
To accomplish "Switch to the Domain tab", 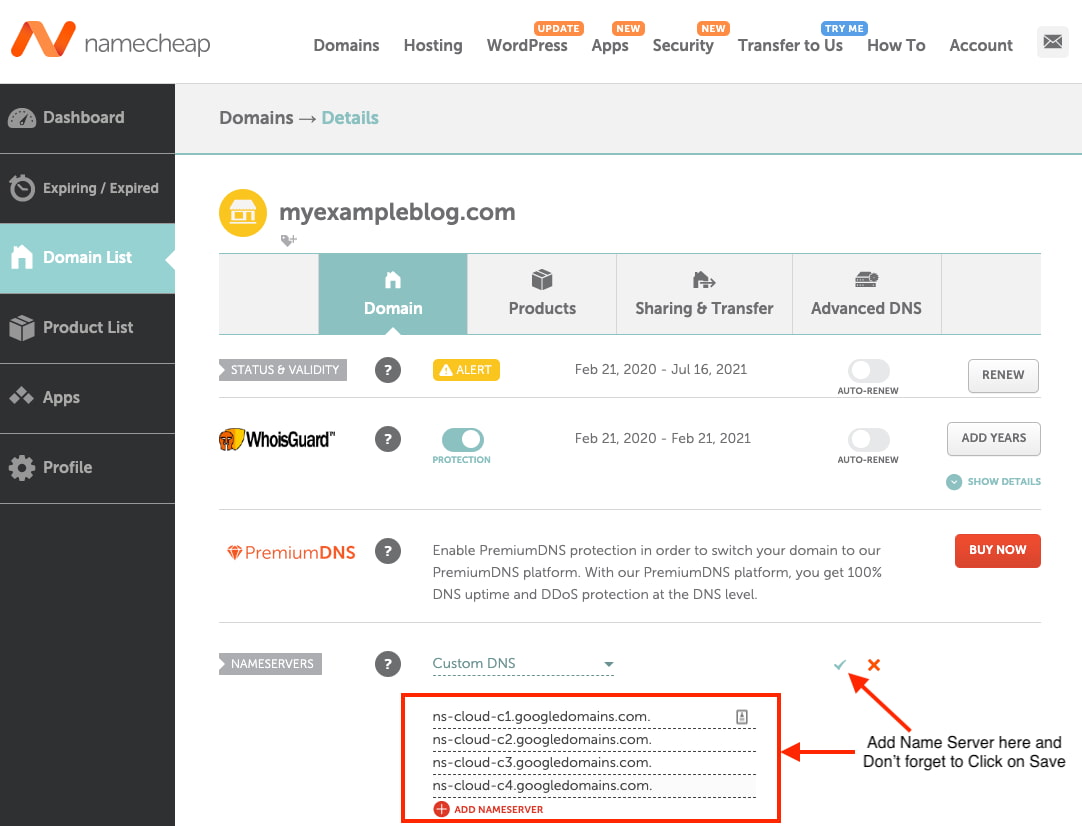I will pyautogui.click(x=393, y=294).
